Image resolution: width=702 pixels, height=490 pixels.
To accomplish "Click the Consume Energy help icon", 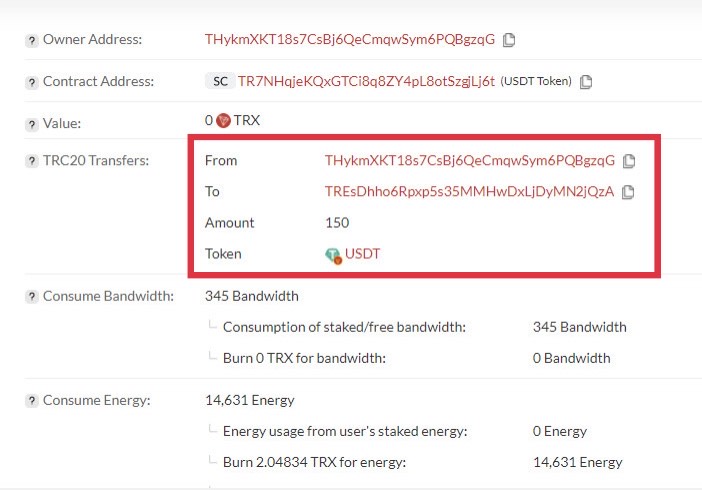I will [31, 400].
